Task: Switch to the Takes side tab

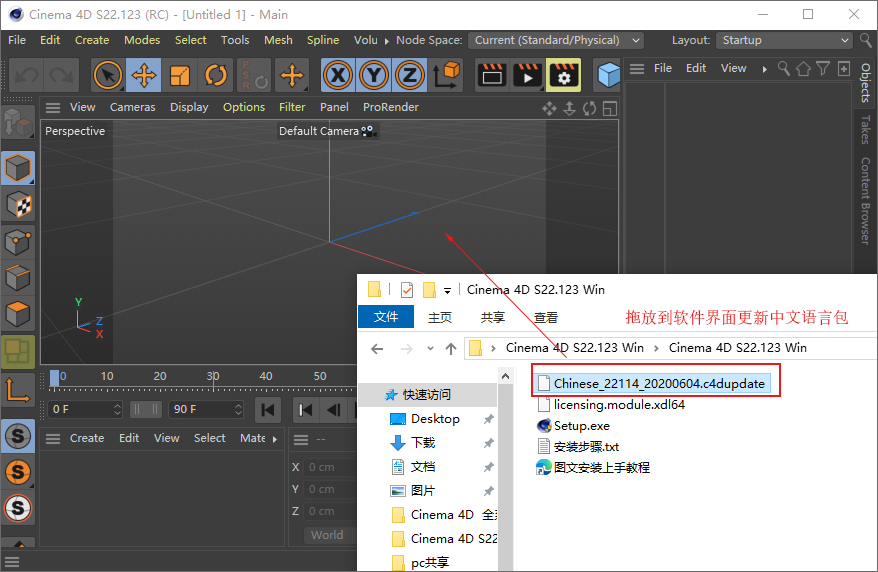Action: coord(865,129)
